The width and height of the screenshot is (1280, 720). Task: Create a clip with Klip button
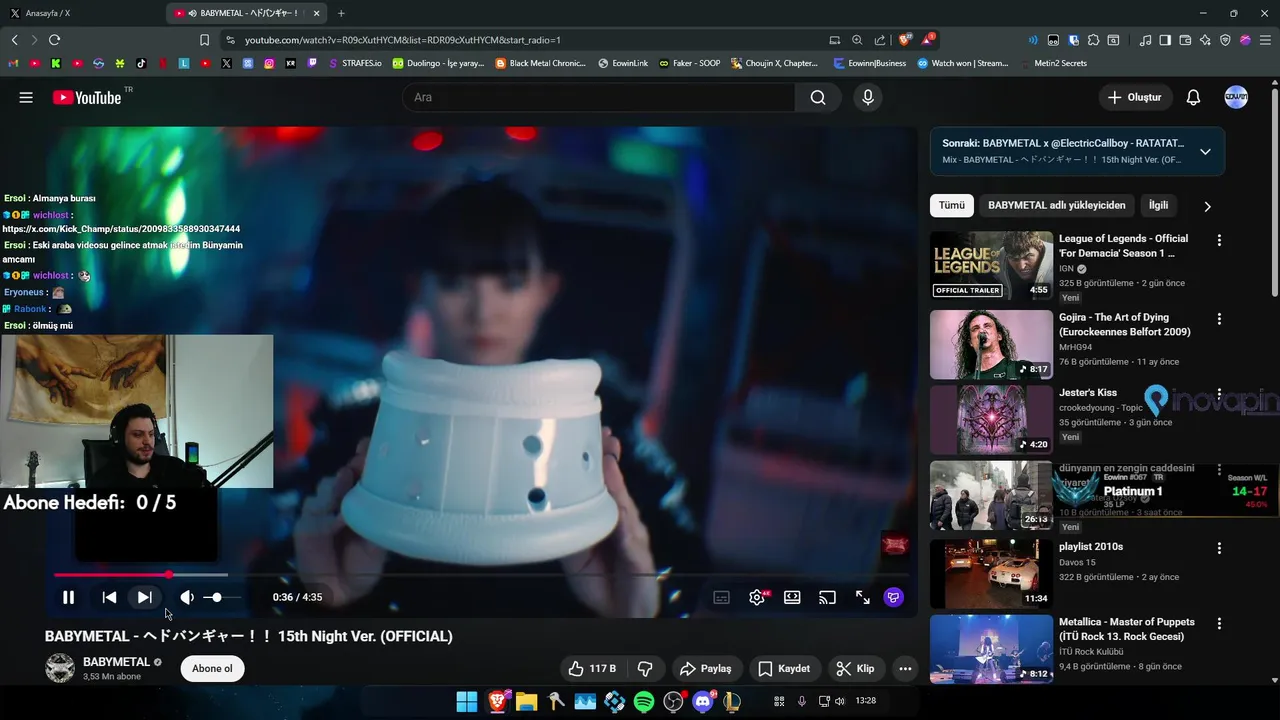[855, 669]
